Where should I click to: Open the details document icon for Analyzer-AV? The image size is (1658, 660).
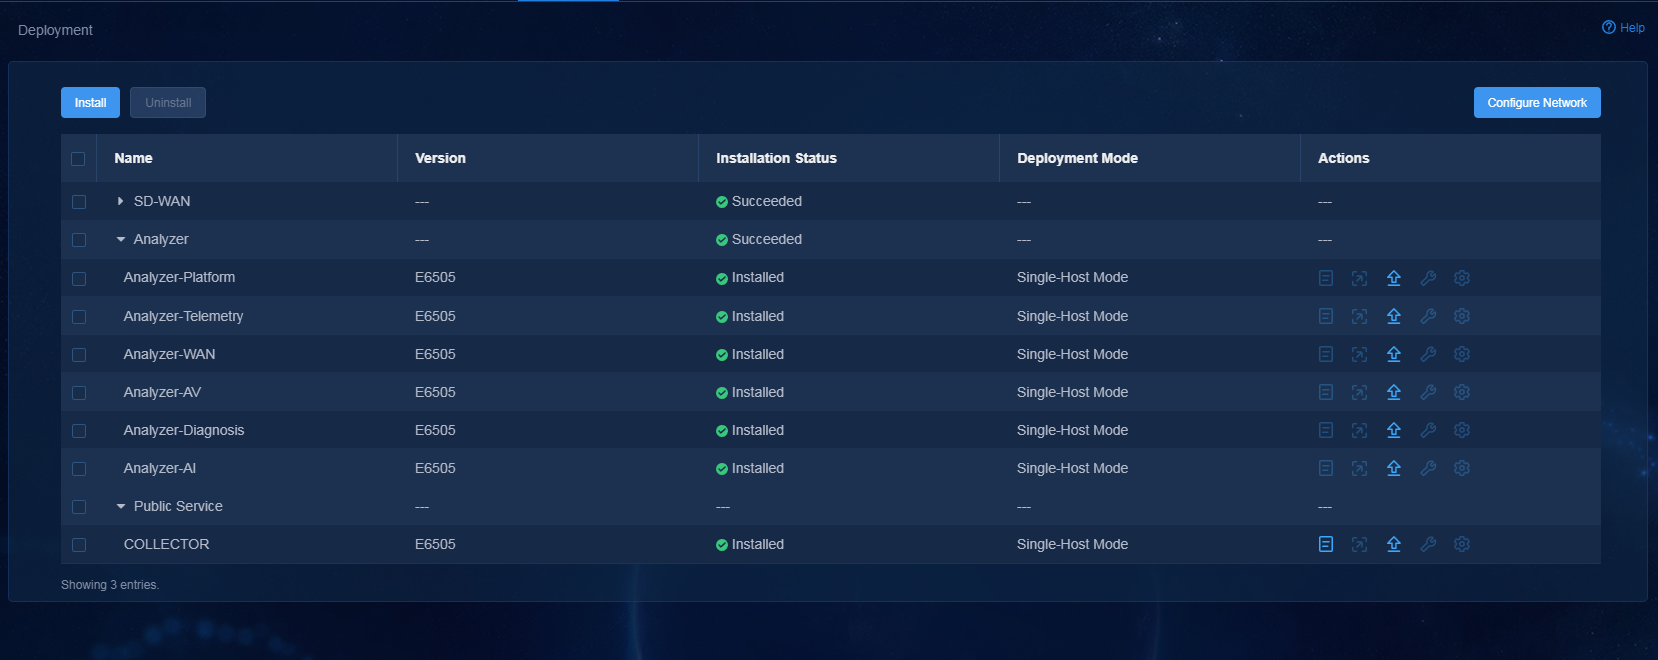click(1326, 392)
